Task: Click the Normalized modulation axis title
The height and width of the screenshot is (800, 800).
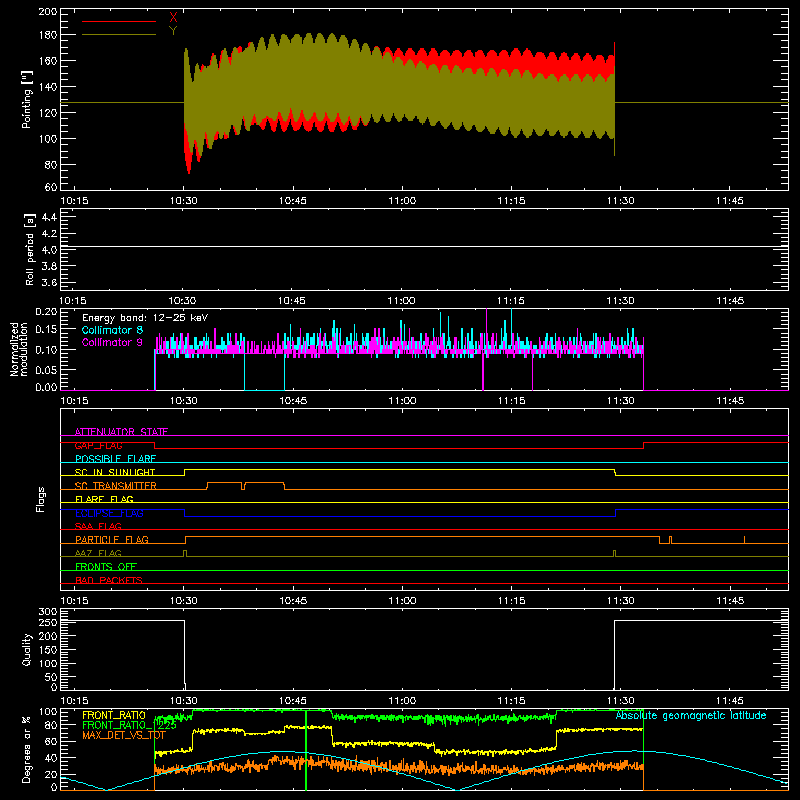Action: pos(19,349)
